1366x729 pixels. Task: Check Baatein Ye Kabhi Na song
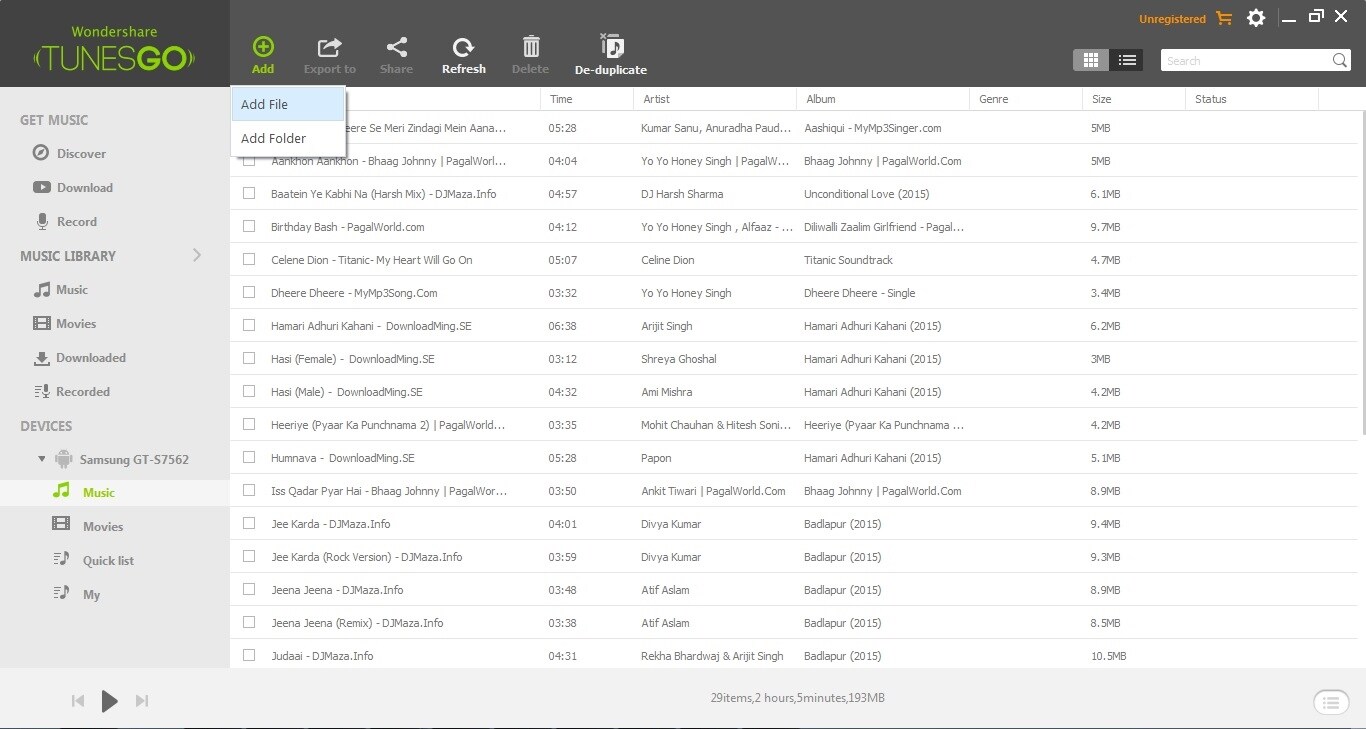[x=249, y=193]
